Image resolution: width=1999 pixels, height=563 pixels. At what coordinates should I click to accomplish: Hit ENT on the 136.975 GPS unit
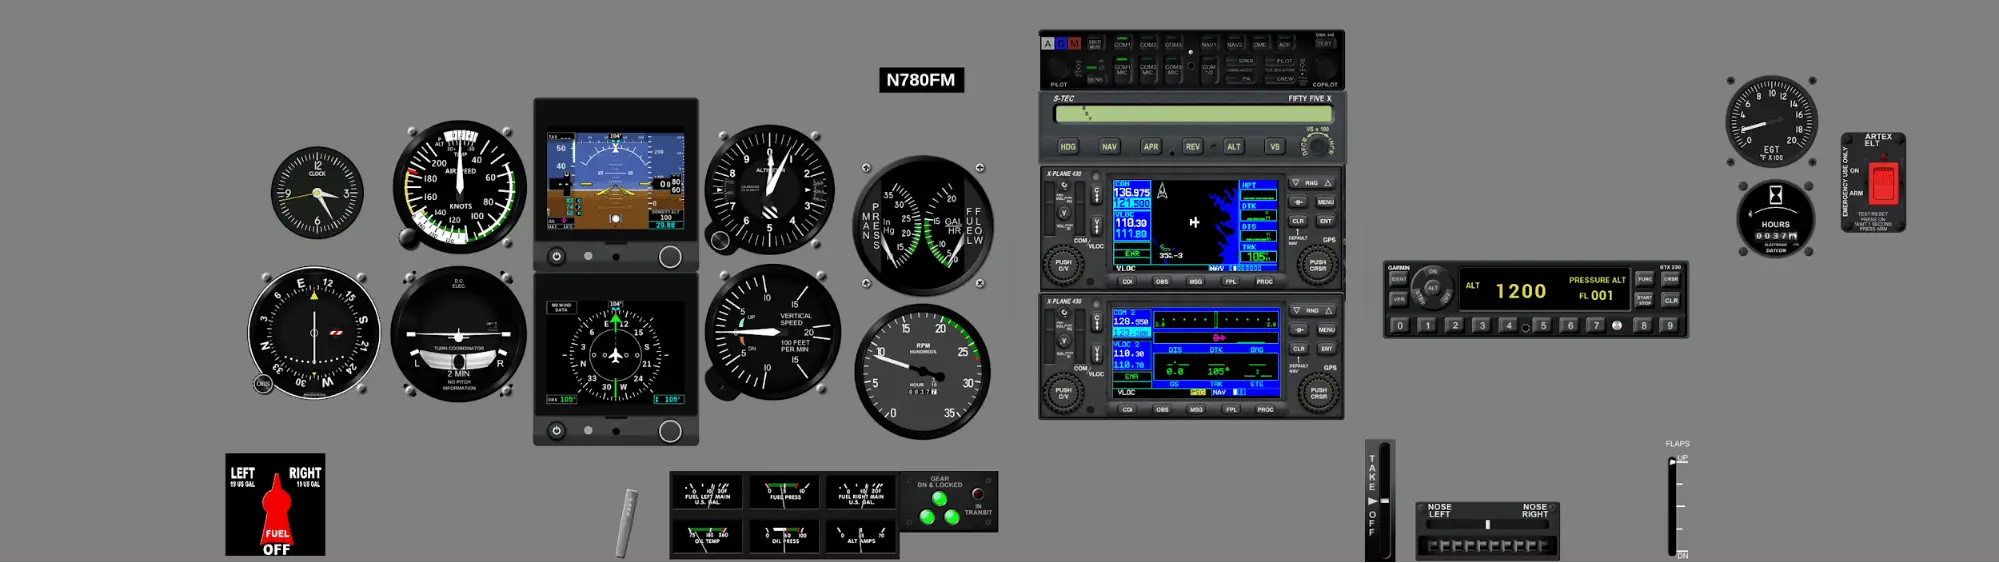[1326, 221]
